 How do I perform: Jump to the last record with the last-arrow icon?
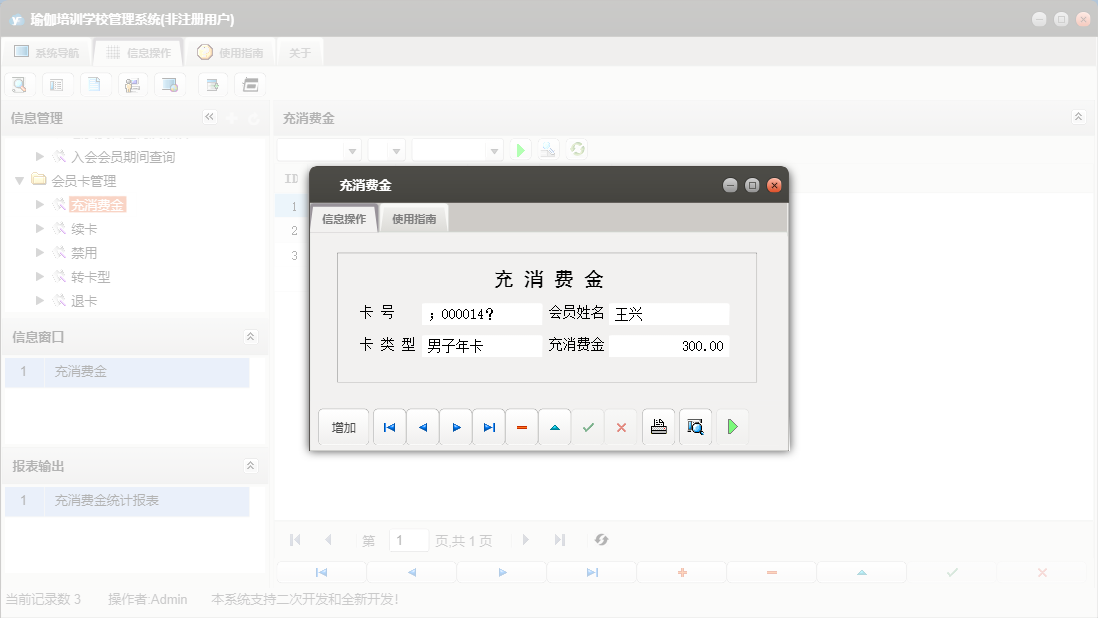[488, 427]
